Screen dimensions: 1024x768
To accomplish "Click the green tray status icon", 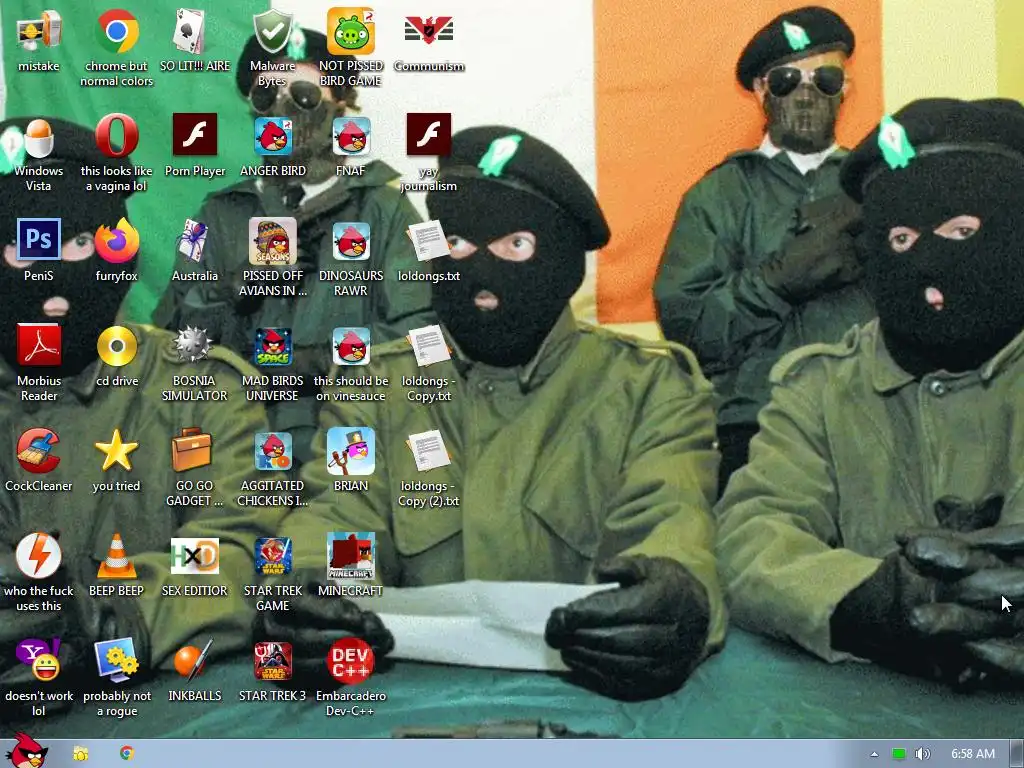I will pos(899,754).
